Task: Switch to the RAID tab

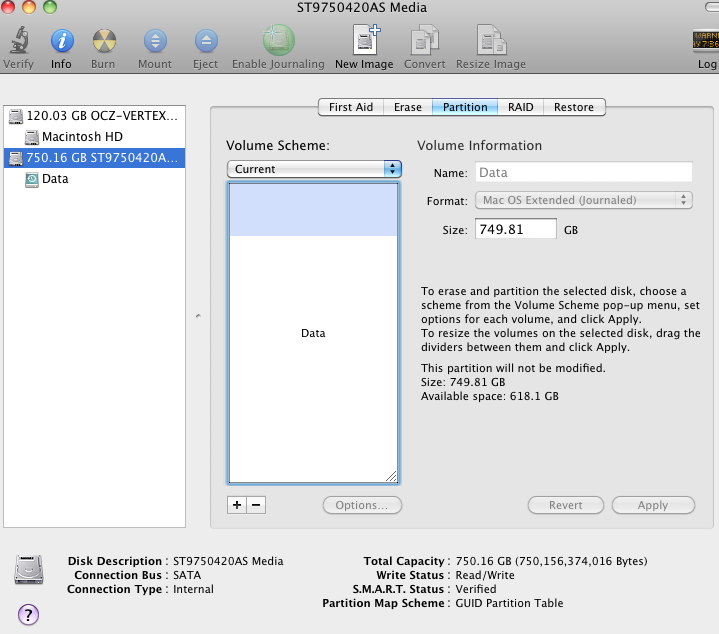Action: tap(520, 107)
